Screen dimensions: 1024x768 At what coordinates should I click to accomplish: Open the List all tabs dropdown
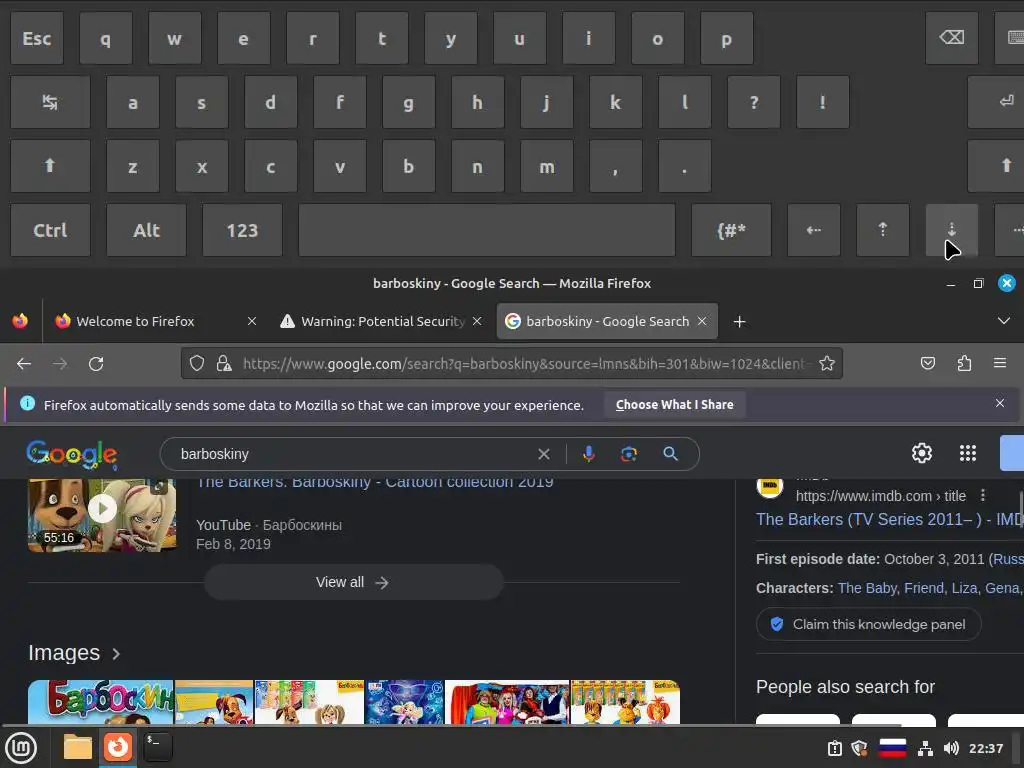(1004, 321)
